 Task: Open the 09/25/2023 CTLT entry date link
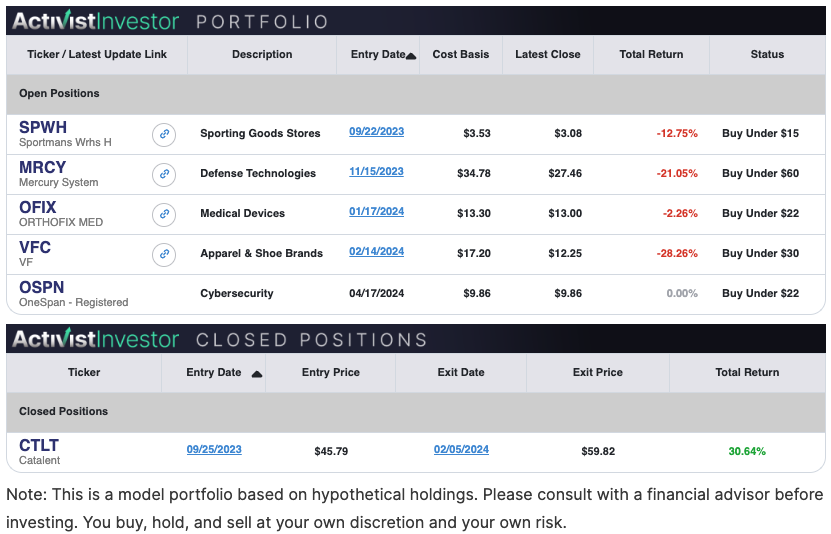[214, 449]
